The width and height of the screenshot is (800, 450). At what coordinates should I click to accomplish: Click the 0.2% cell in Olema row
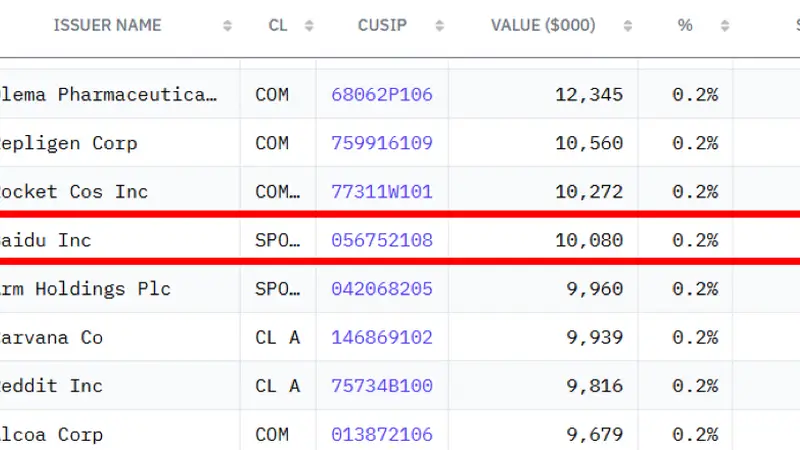click(695, 94)
